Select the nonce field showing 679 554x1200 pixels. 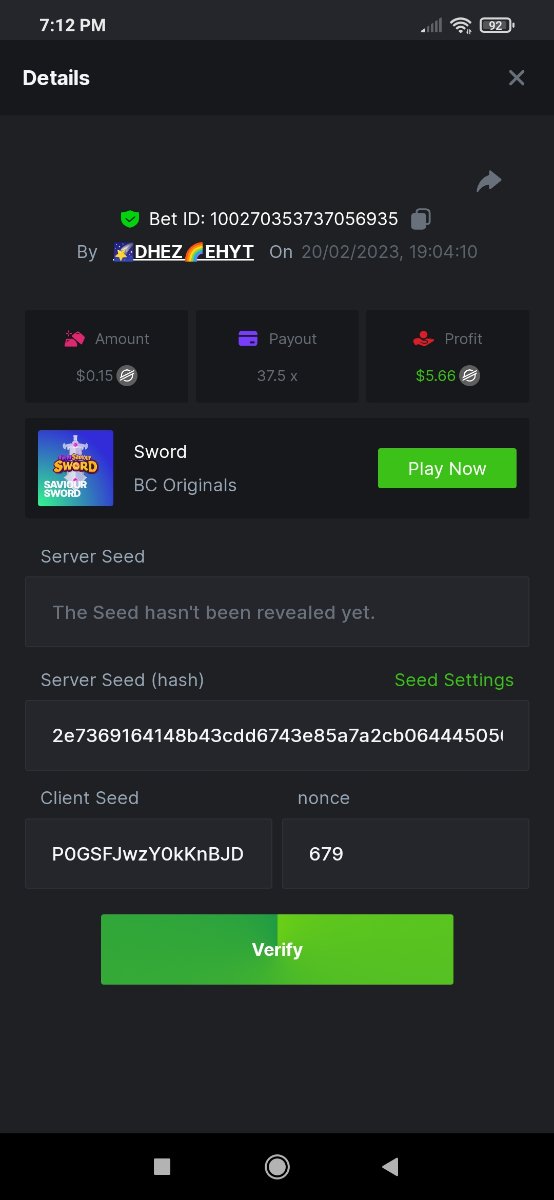pyautogui.click(x=405, y=854)
